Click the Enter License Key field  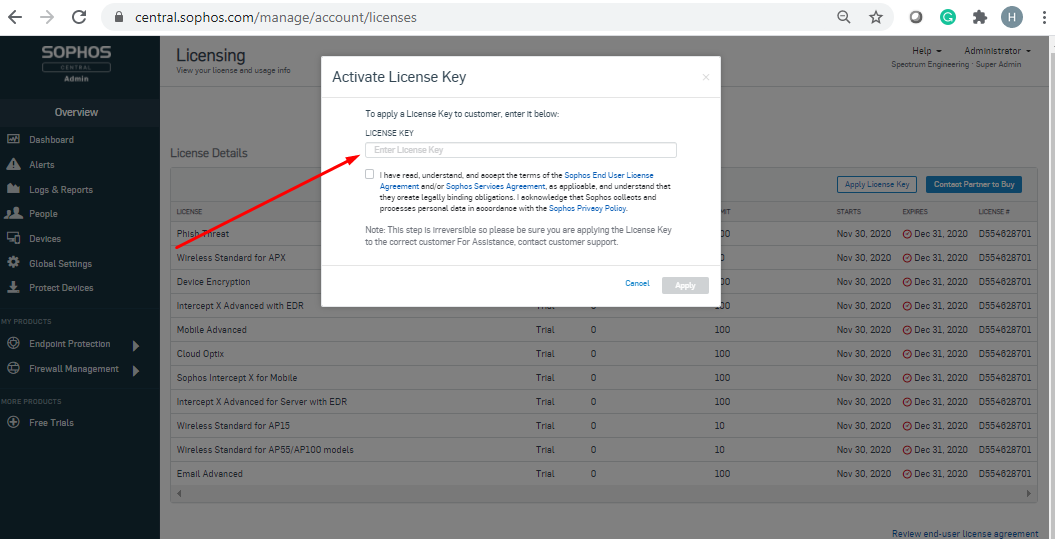tap(521, 150)
